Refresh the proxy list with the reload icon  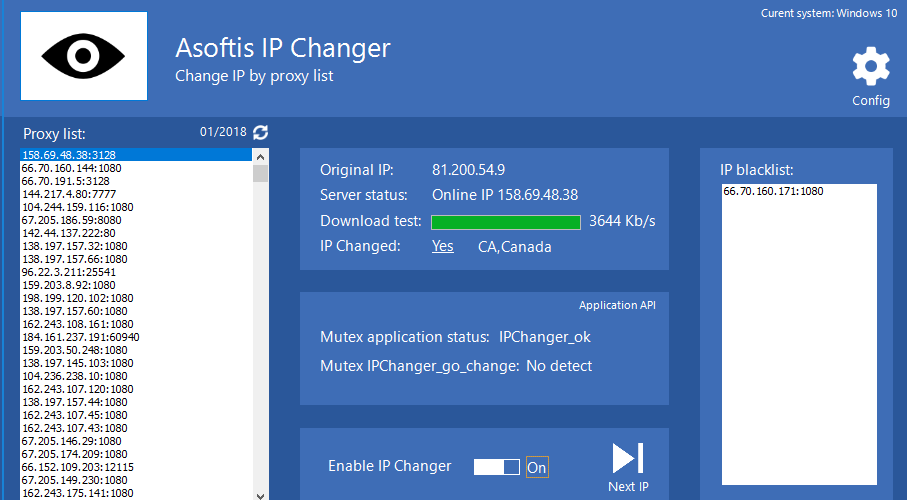[261, 133]
